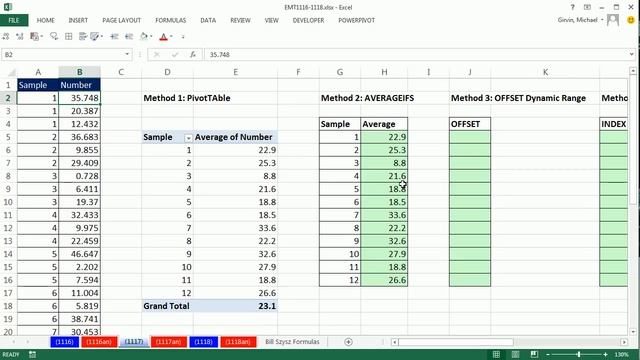Screen dimensions: 640x360
Task: Open the paste-special icon dropdown arrow
Action: [x=42, y=37]
